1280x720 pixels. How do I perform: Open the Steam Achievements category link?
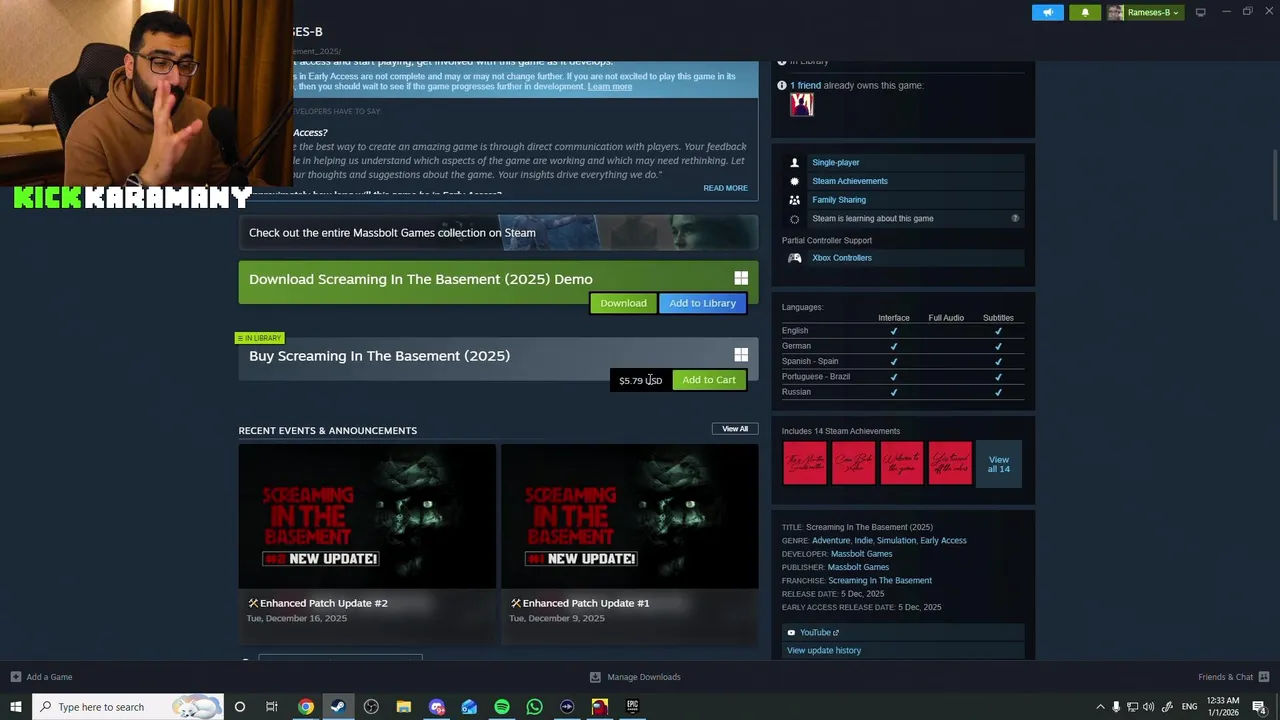pos(849,181)
